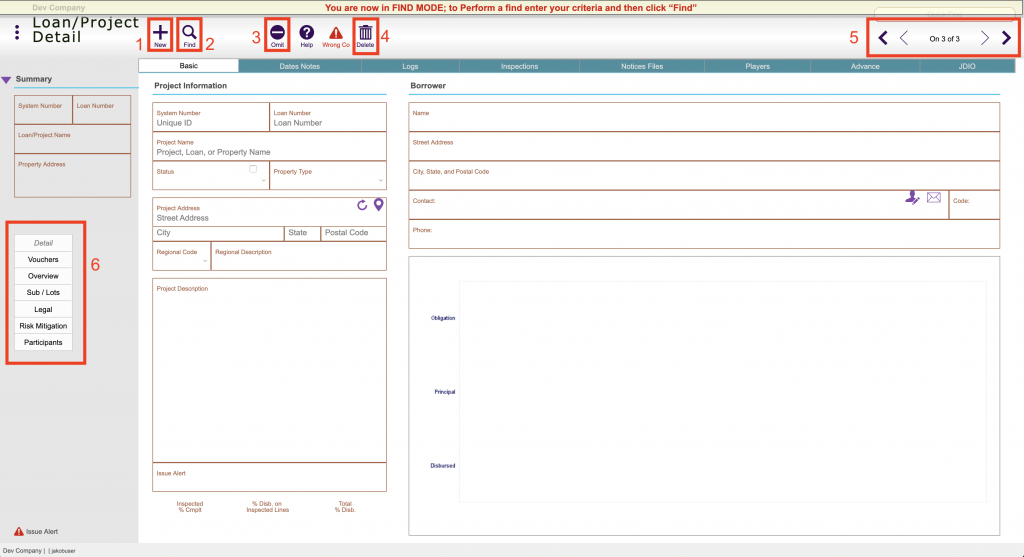The image size is (1024, 557).
Task: Switch to the Notices Files tab
Action: pyautogui.click(x=642, y=66)
